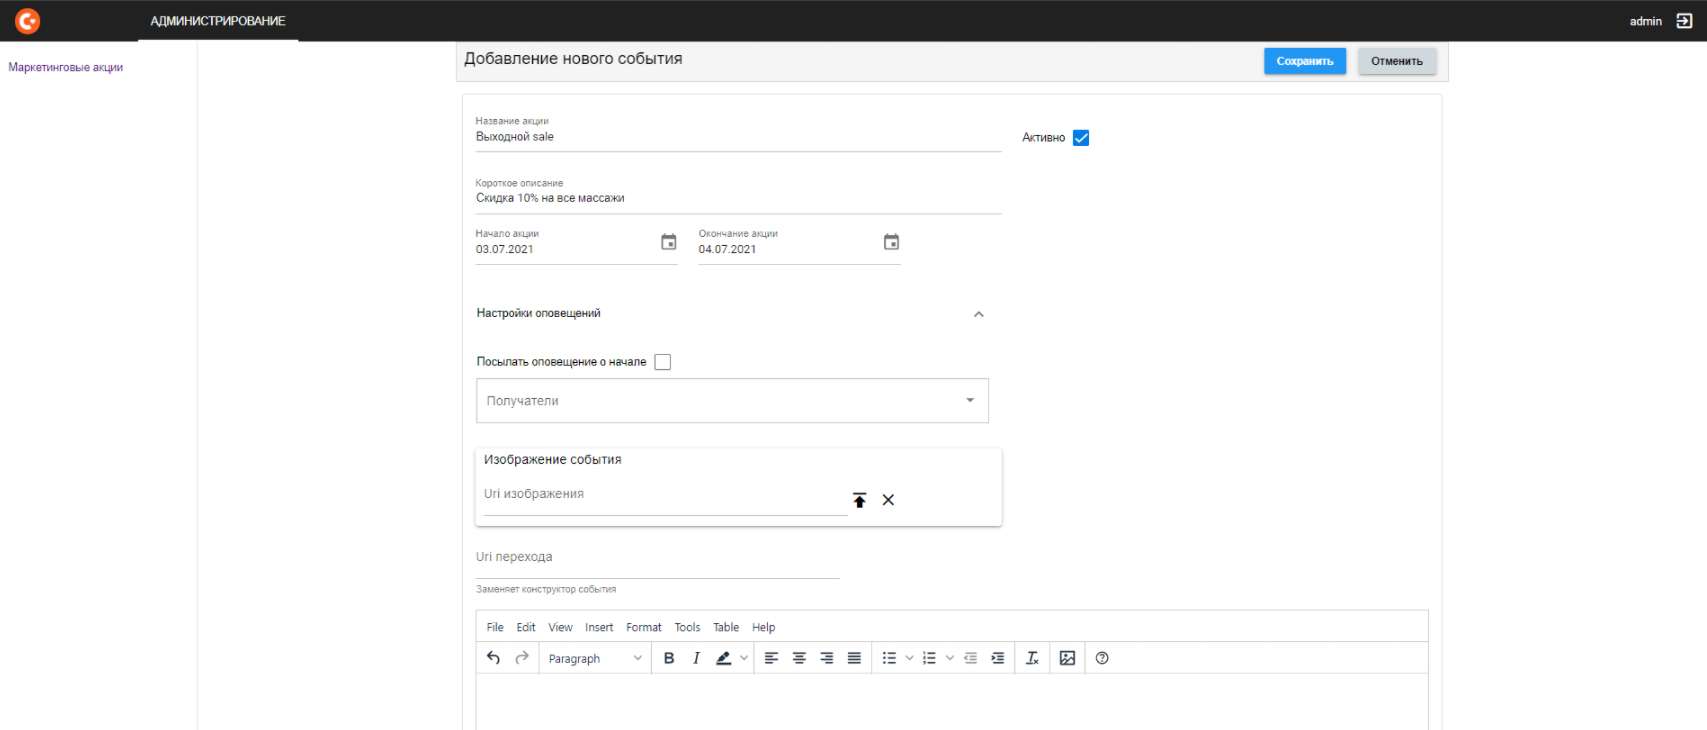Click the insert image editor icon
The height and width of the screenshot is (730, 1707).
[x=1067, y=658]
